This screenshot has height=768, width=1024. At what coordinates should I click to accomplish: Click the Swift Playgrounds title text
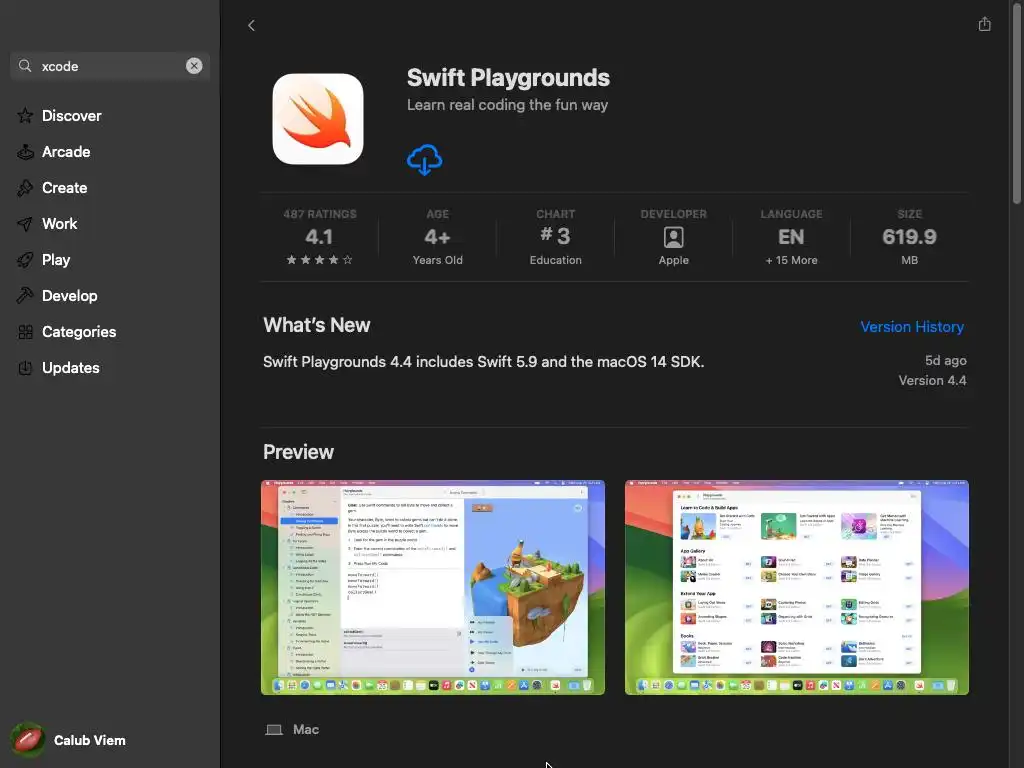(508, 78)
